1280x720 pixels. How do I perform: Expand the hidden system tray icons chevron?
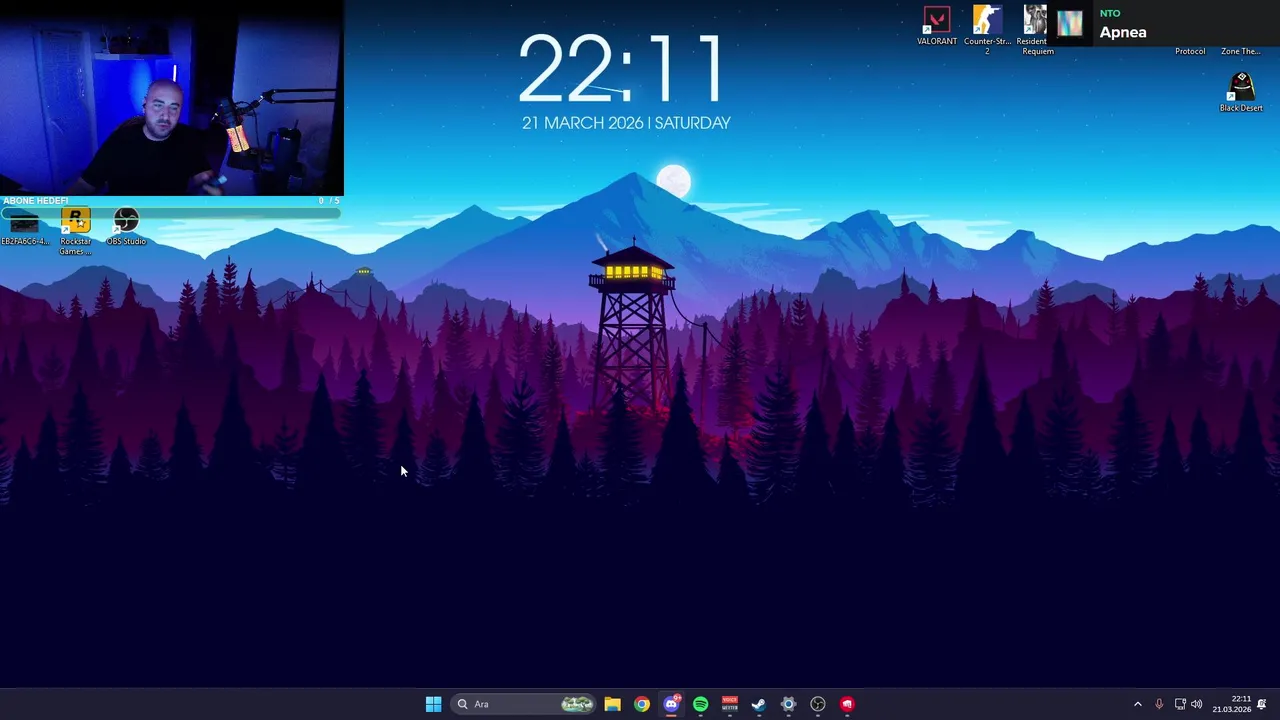click(x=1137, y=704)
